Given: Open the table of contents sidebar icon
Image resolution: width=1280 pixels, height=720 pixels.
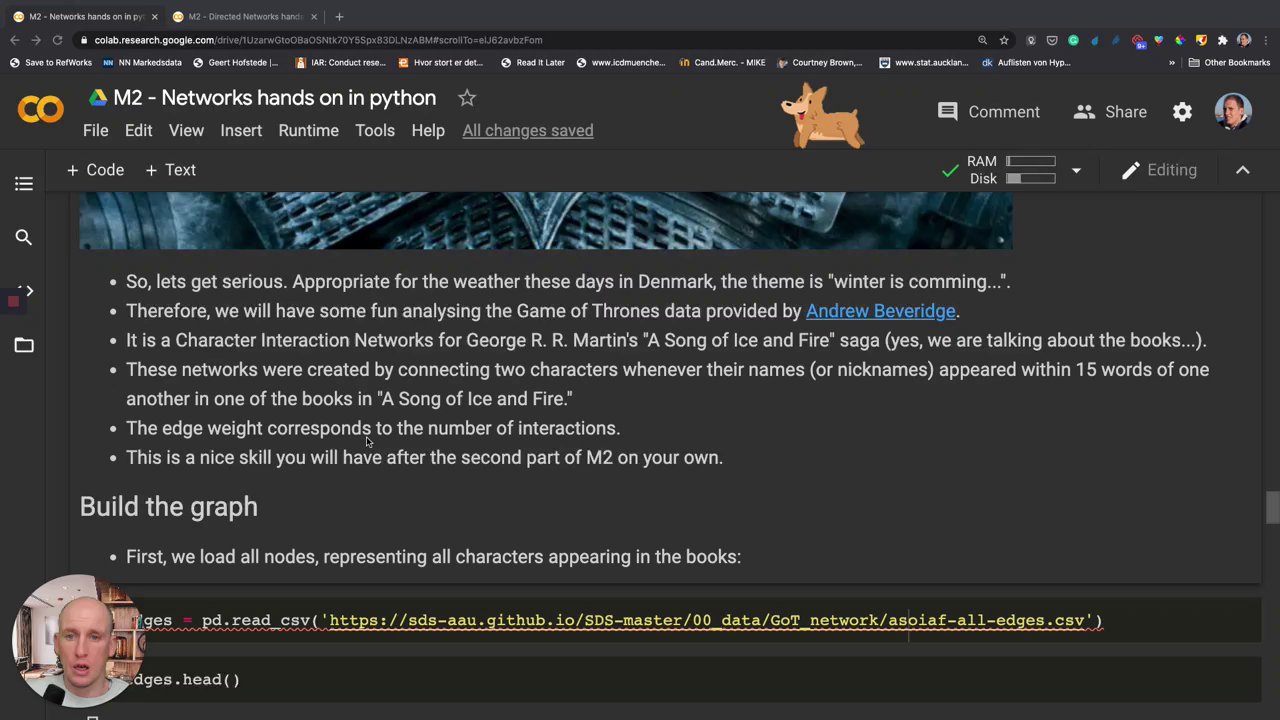Looking at the screenshot, I should pyautogui.click(x=24, y=184).
